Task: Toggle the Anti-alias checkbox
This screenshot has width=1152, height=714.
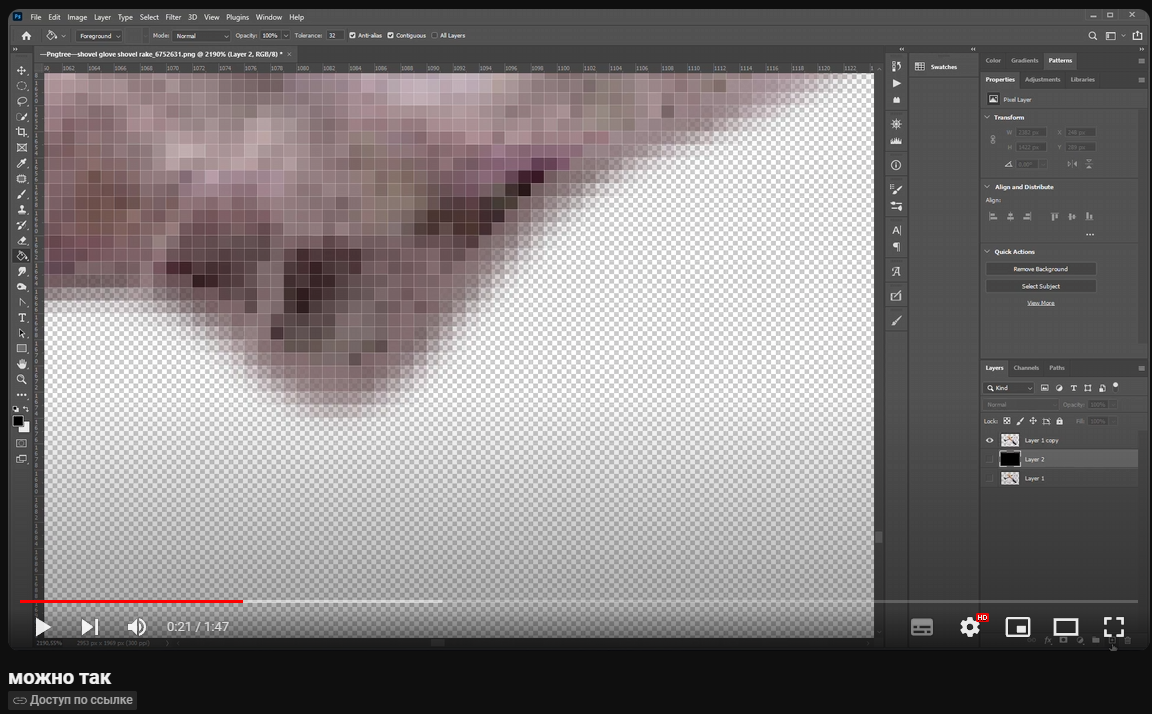Action: point(353,35)
